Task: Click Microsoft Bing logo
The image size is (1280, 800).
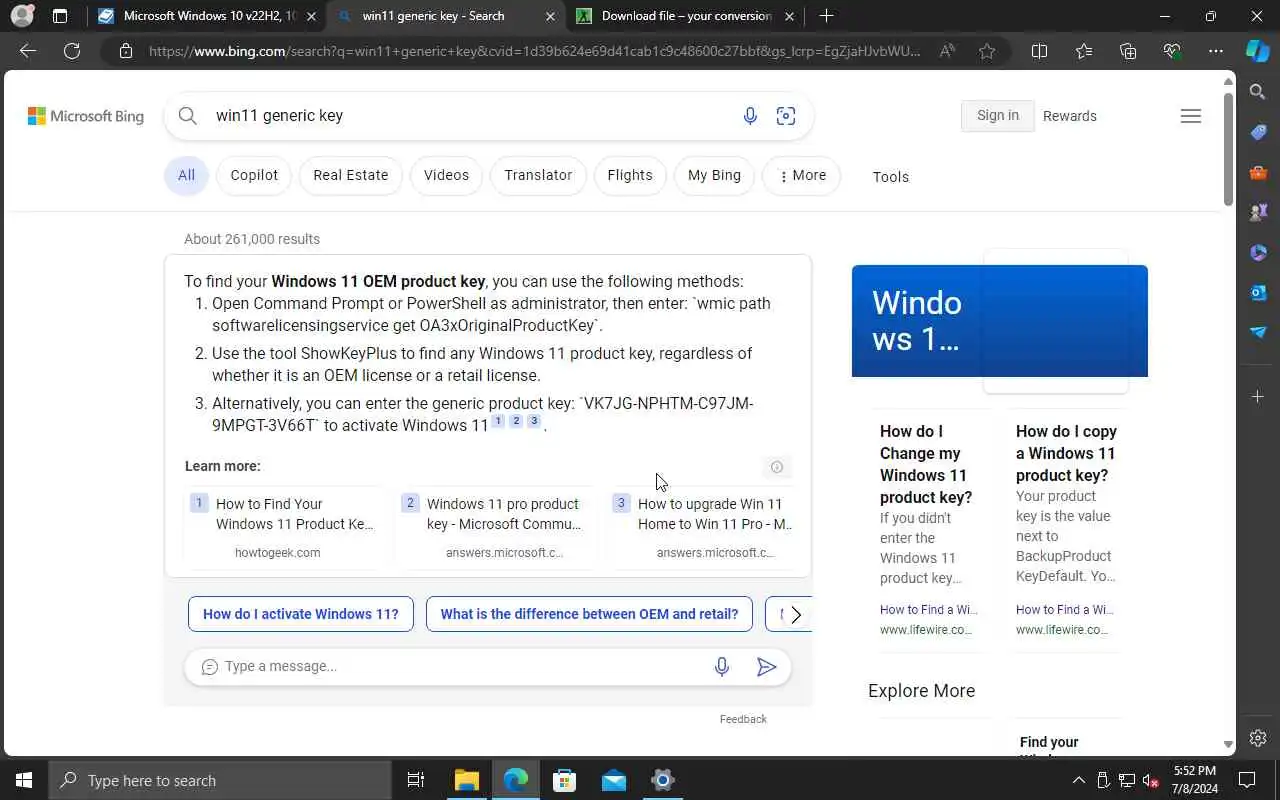Action: 86,116
